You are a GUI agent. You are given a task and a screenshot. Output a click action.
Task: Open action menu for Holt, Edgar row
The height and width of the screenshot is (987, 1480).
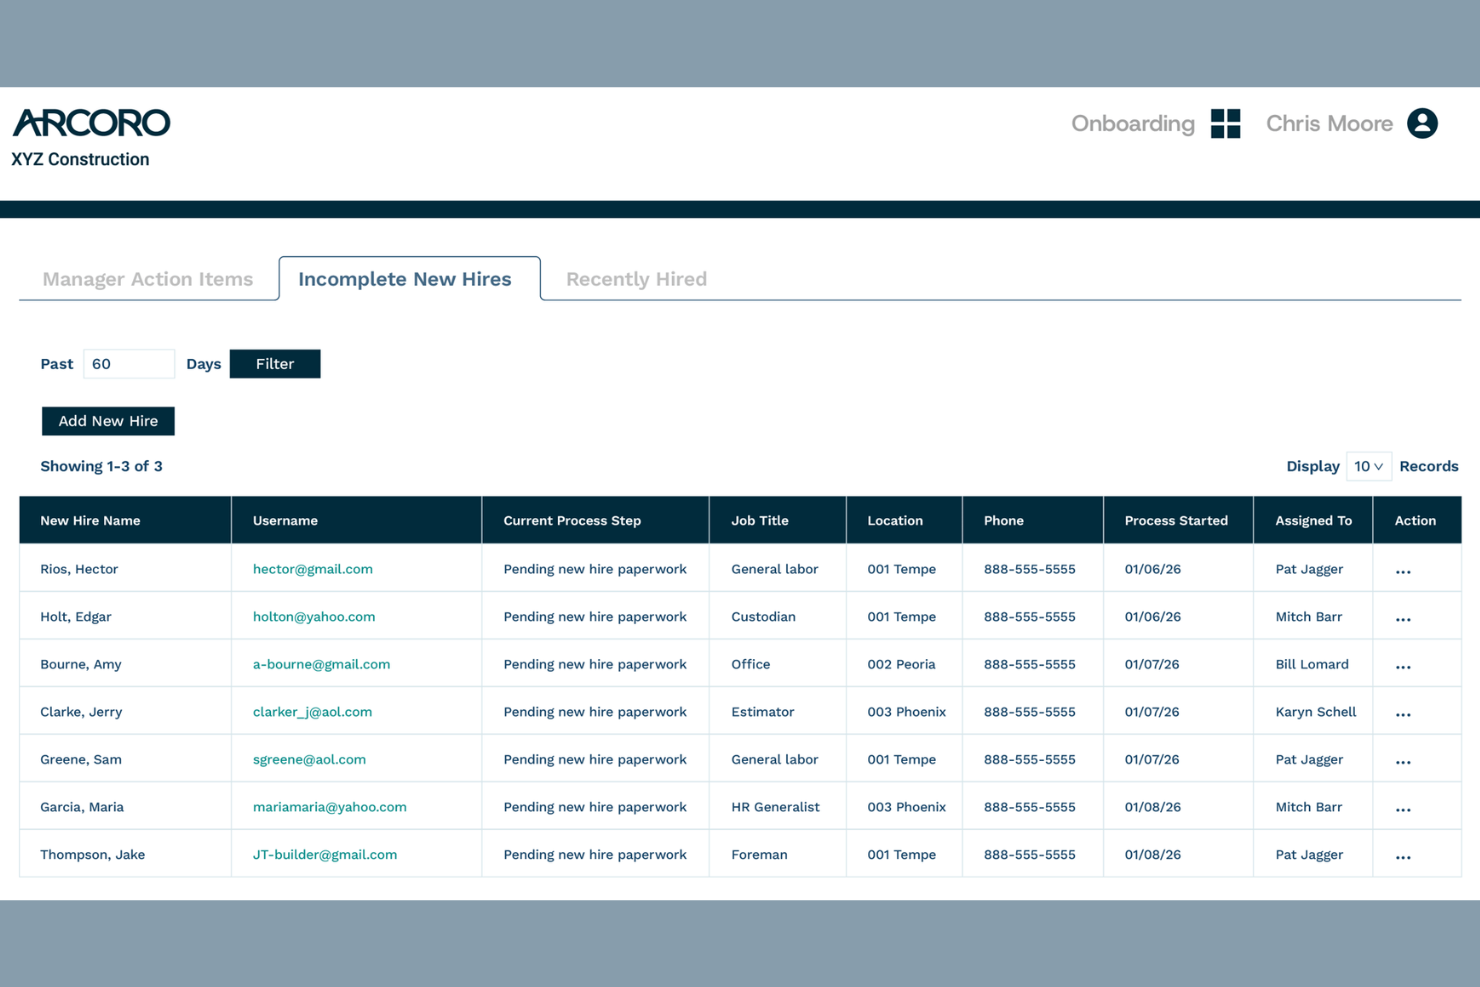coord(1403,619)
